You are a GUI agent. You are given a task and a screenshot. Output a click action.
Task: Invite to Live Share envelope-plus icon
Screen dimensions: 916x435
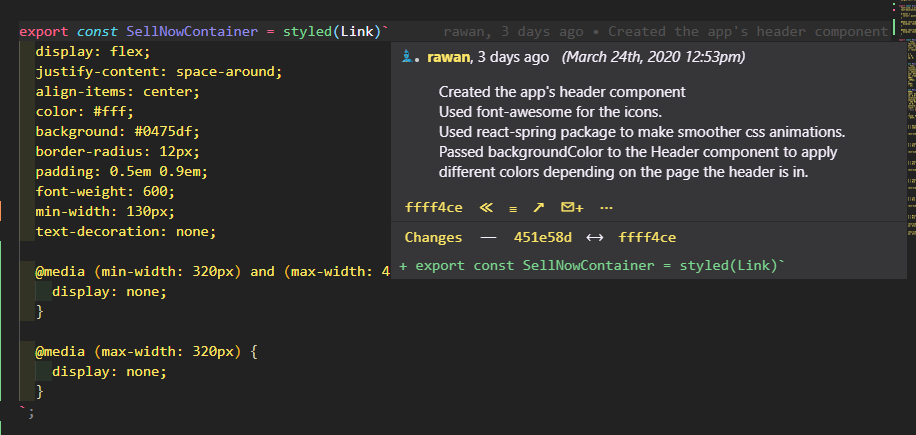coord(572,207)
